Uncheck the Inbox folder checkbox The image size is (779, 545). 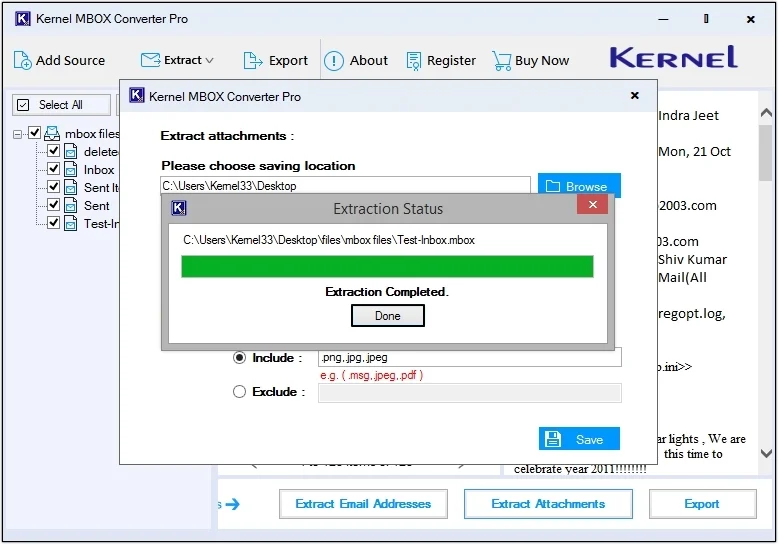(x=54, y=168)
